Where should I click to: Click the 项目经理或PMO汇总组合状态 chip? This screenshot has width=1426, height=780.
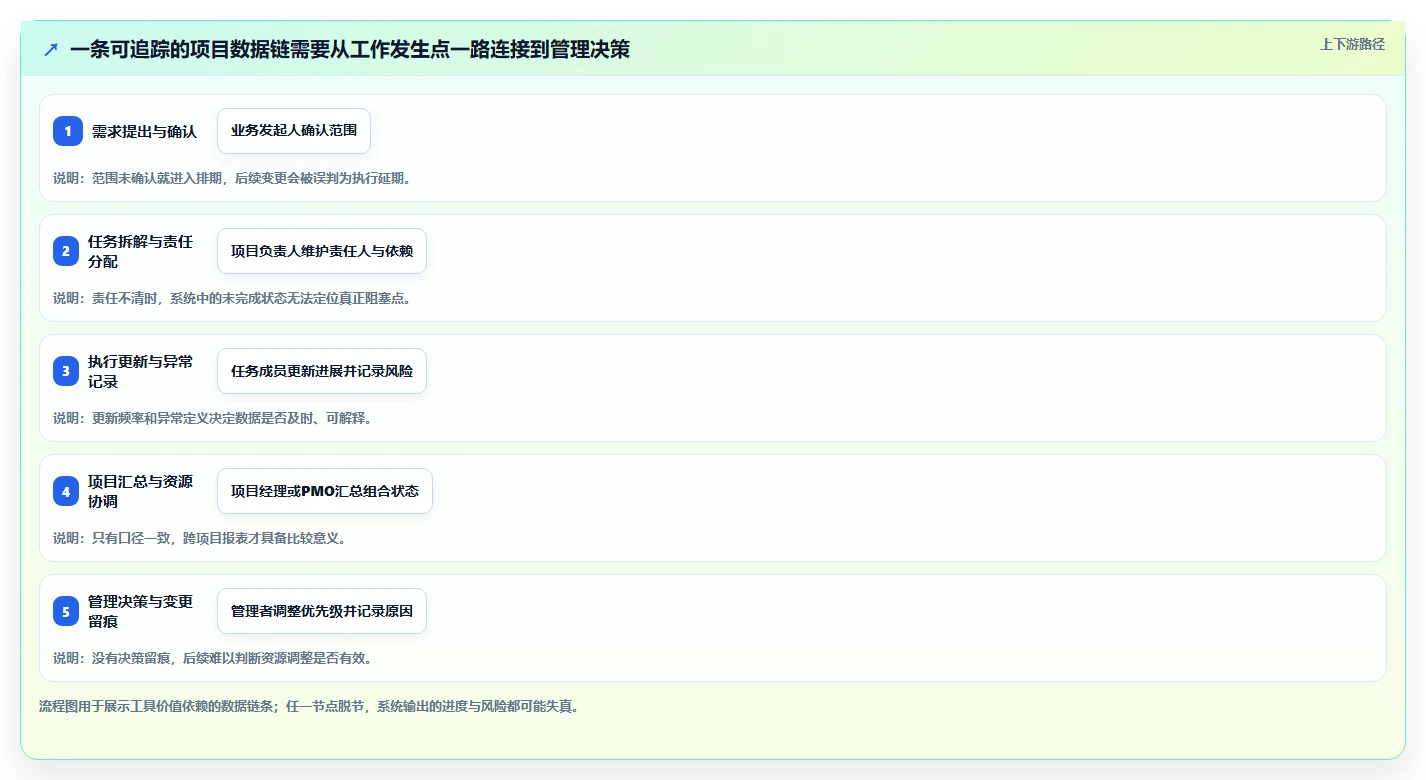point(325,491)
